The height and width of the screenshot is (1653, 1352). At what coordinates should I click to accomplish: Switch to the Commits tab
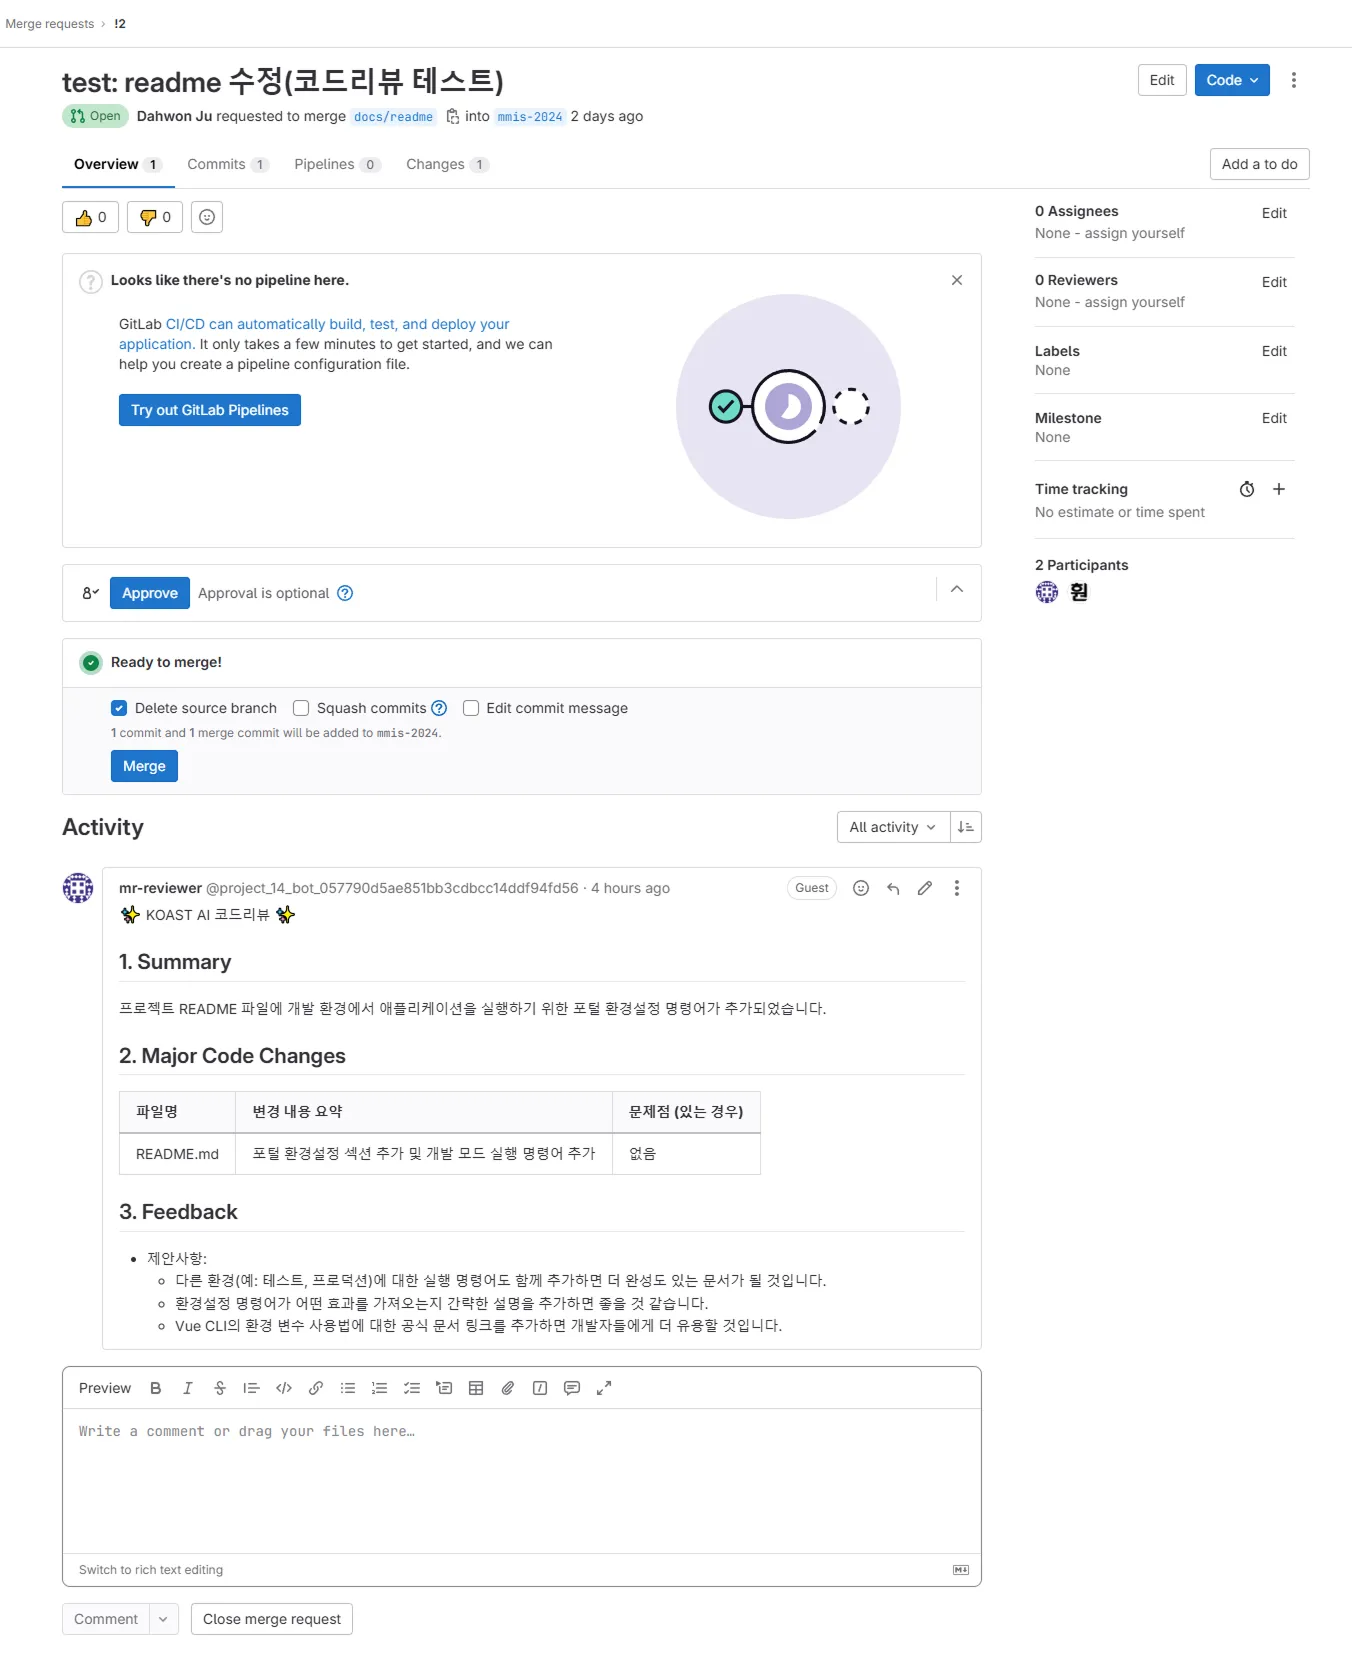coord(227,164)
